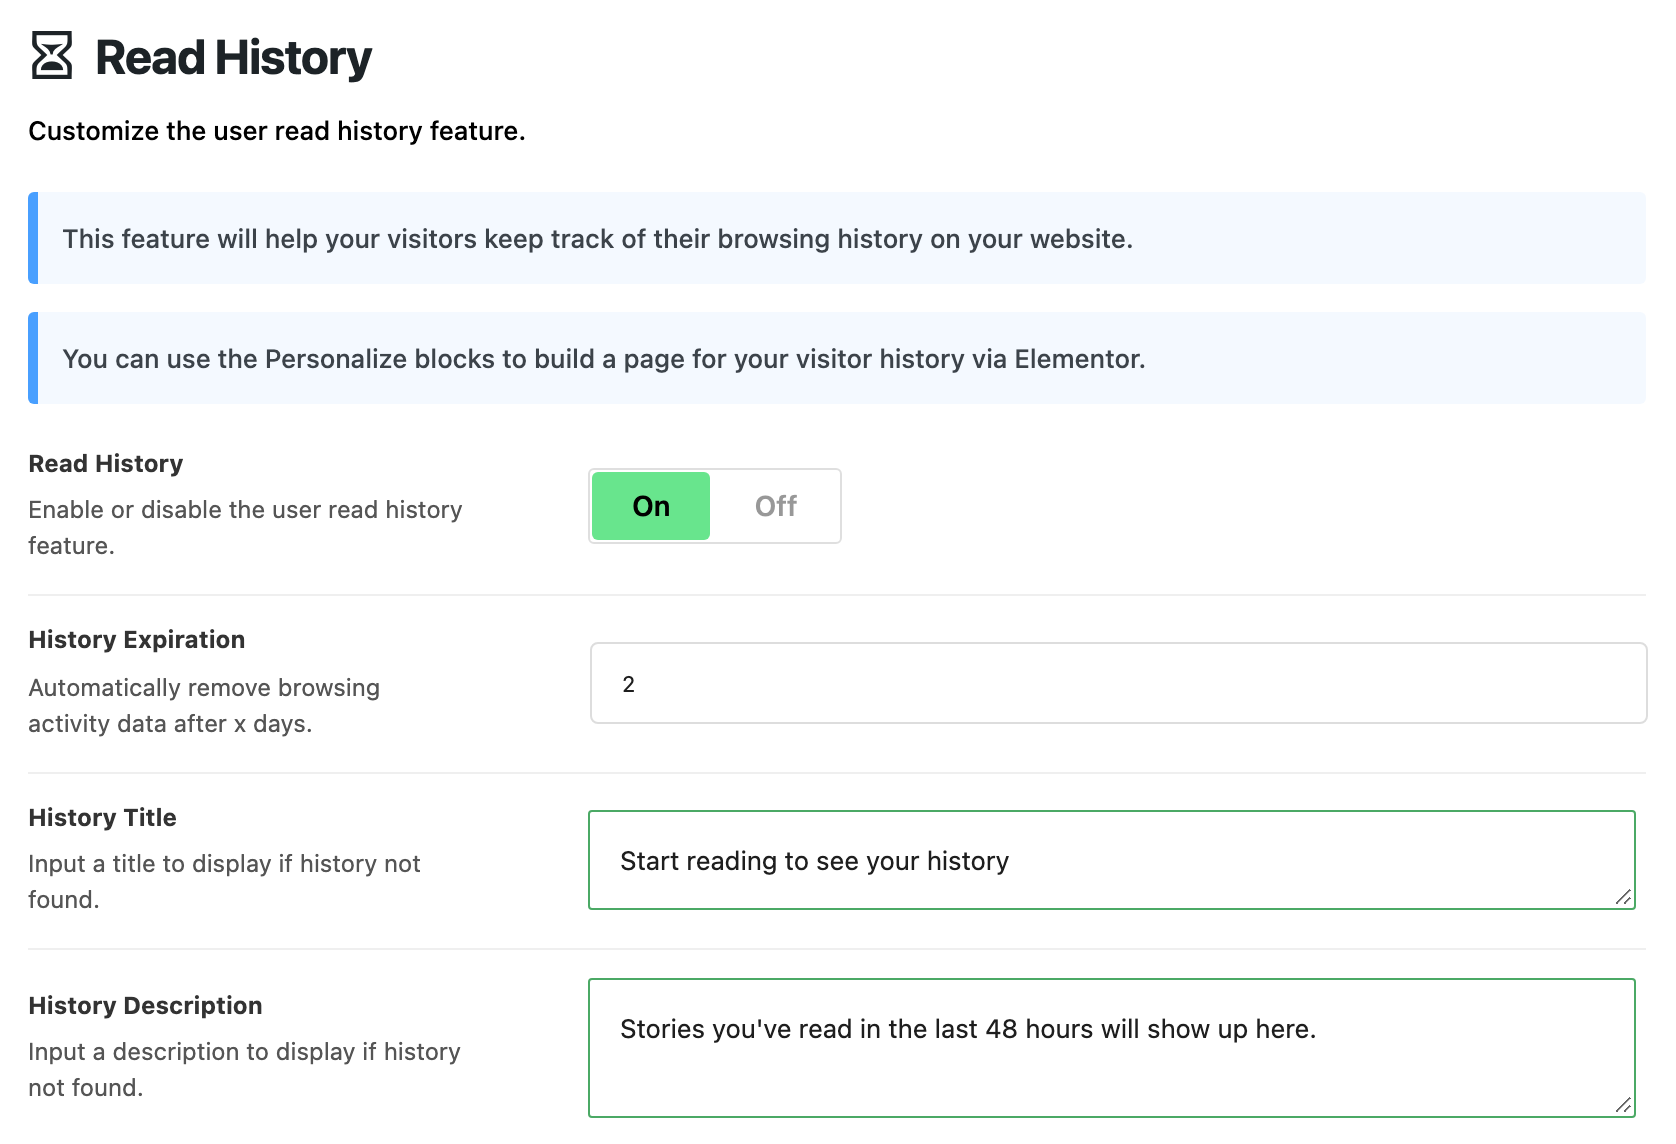1676x1144 pixels.
Task: Grab the History Title textarea resize handle
Action: pyautogui.click(x=1624, y=898)
